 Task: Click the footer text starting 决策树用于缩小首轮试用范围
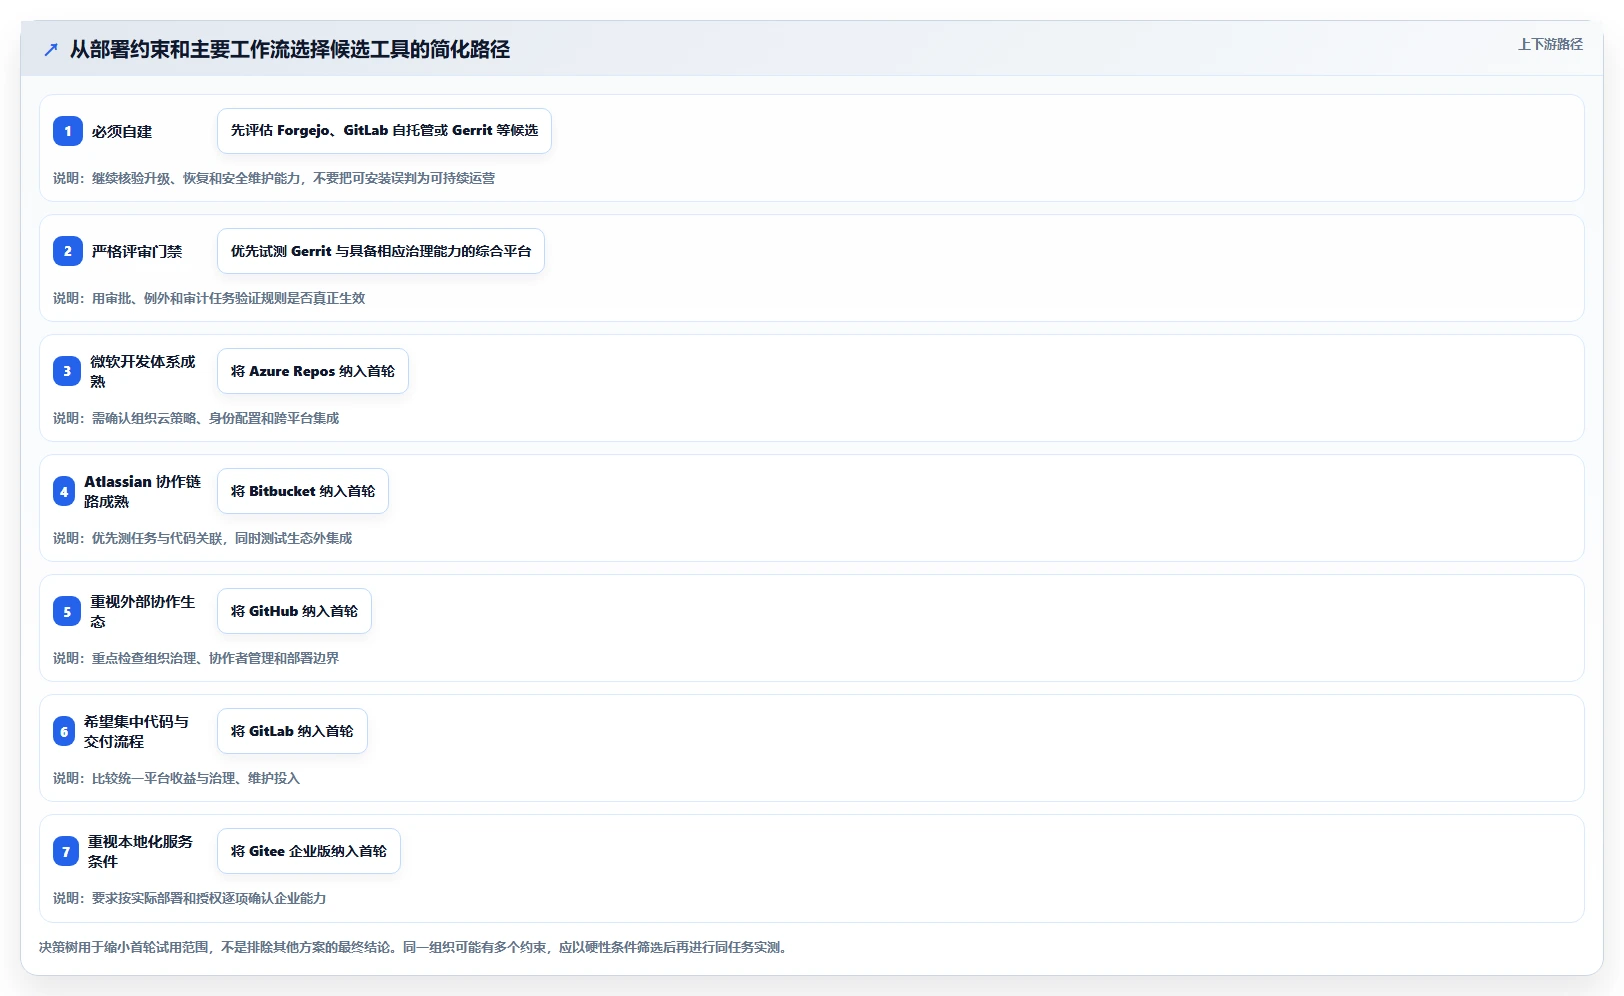(x=414, y=947)
